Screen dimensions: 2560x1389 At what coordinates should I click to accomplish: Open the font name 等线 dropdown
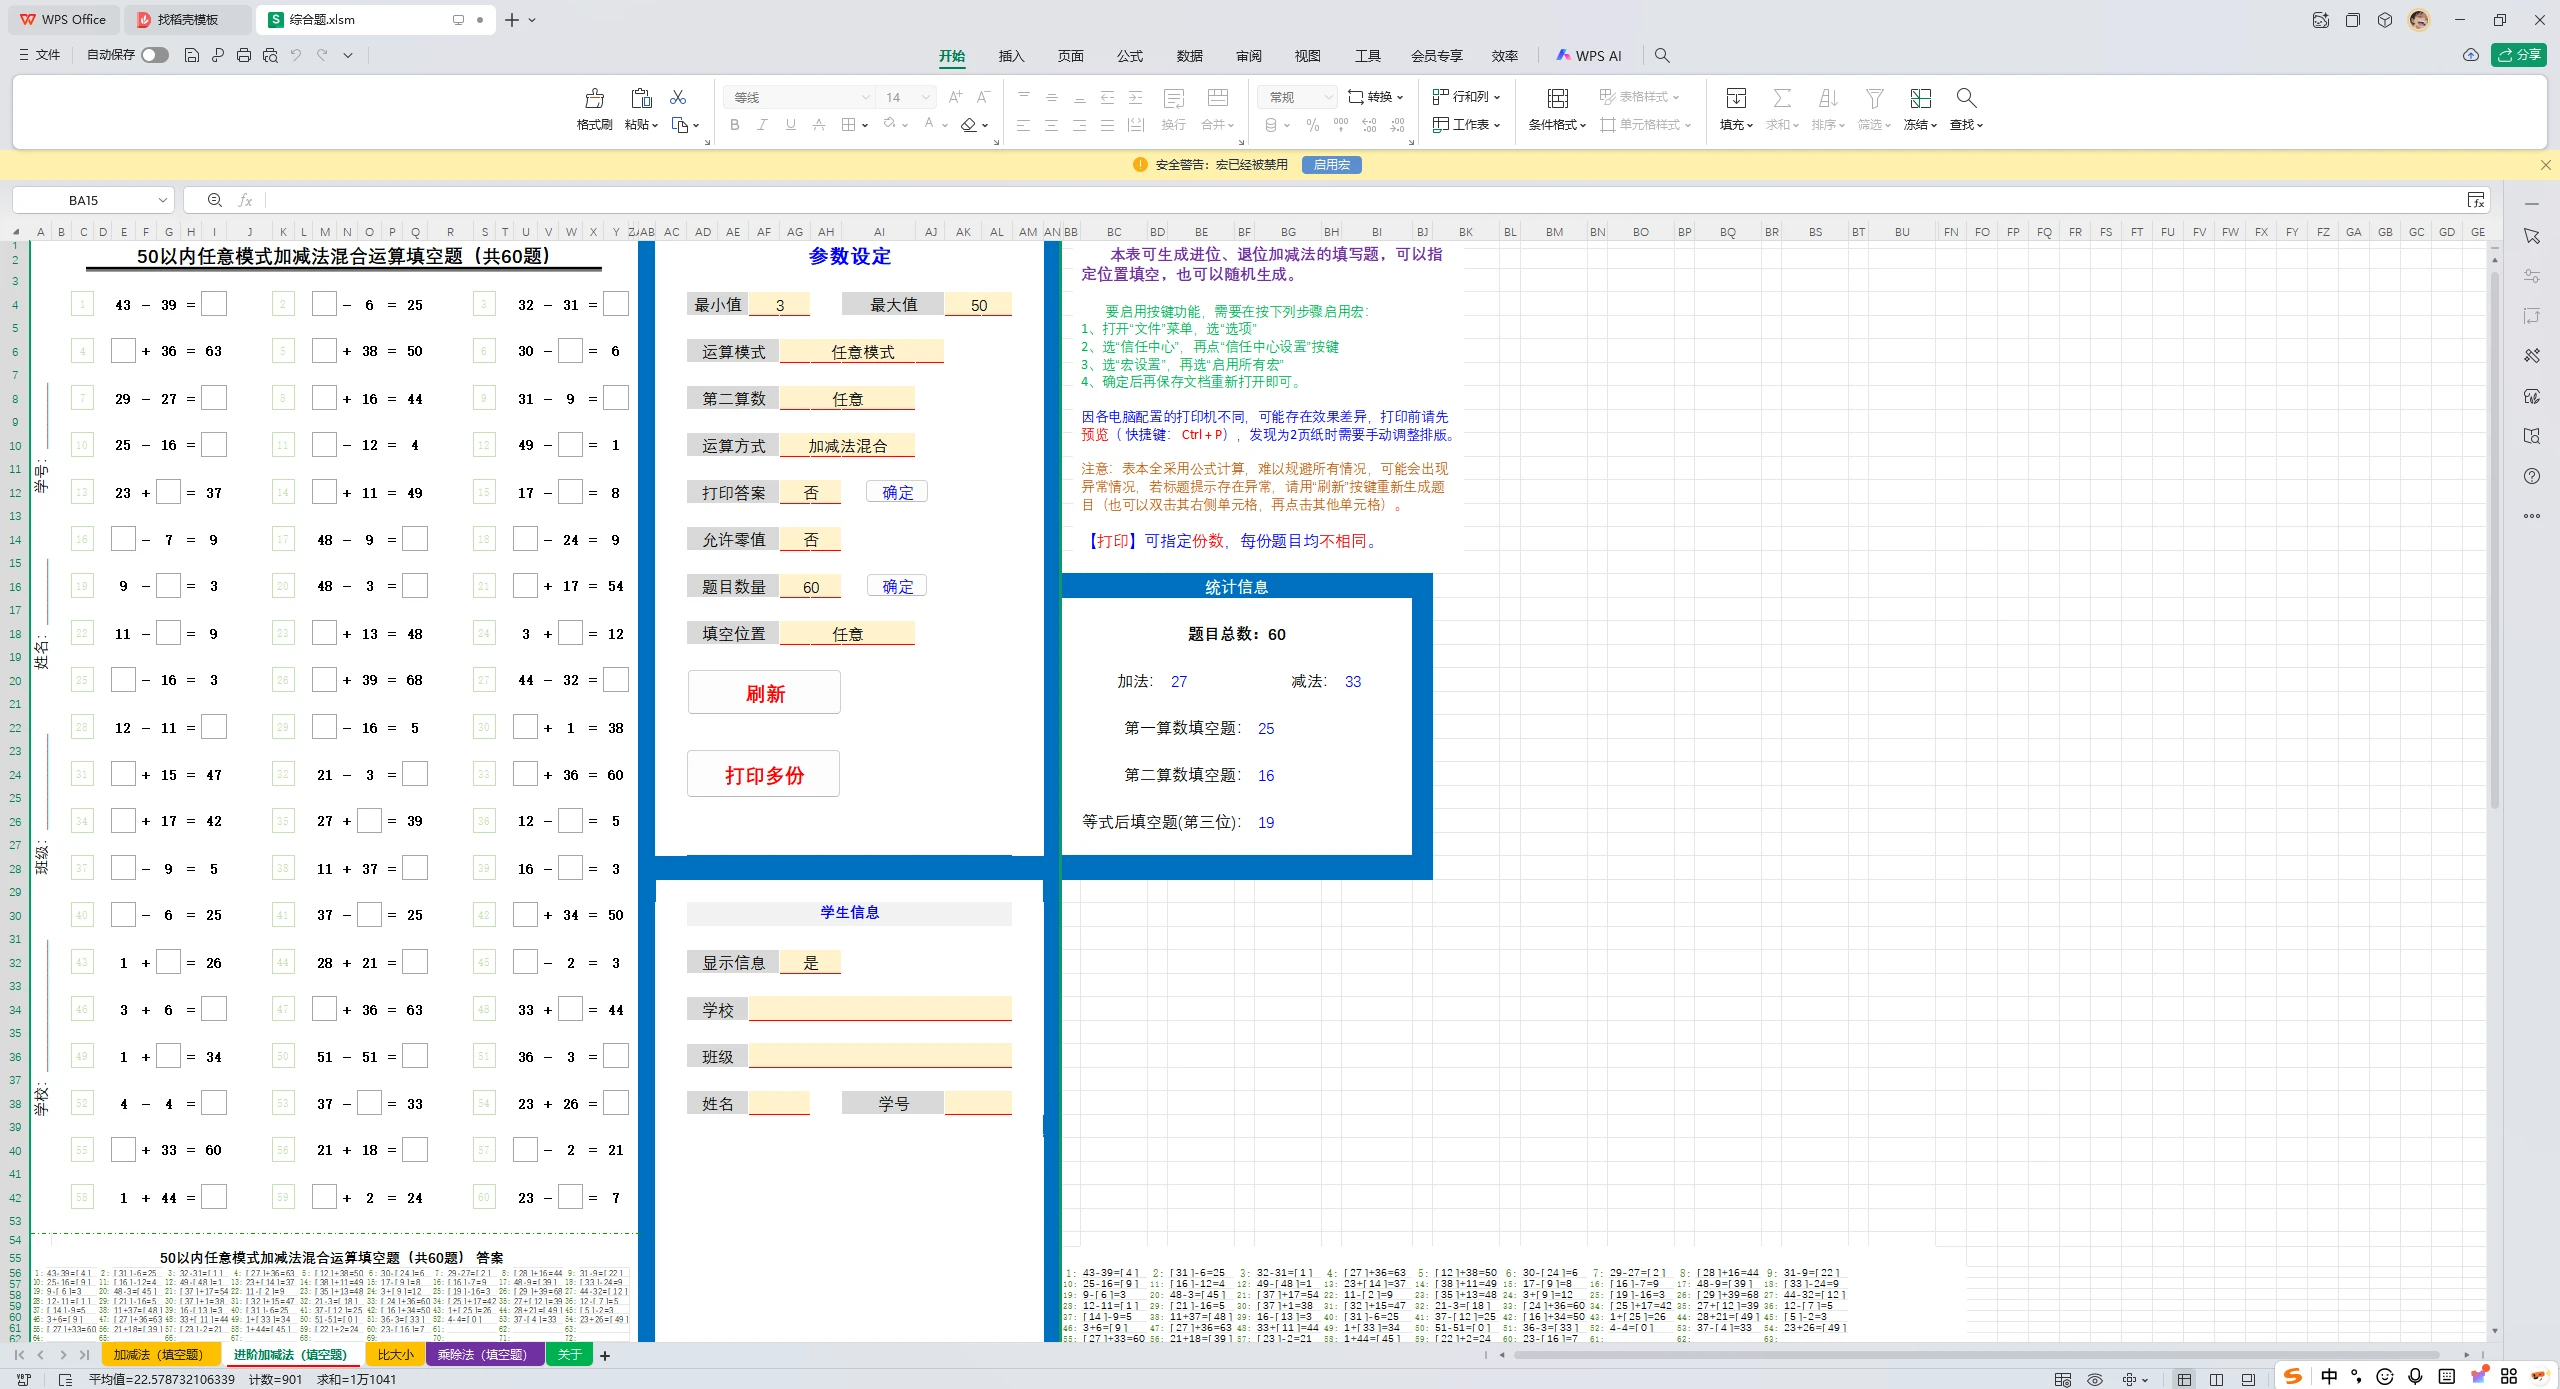pyautogui.click(x=865, y=97)
